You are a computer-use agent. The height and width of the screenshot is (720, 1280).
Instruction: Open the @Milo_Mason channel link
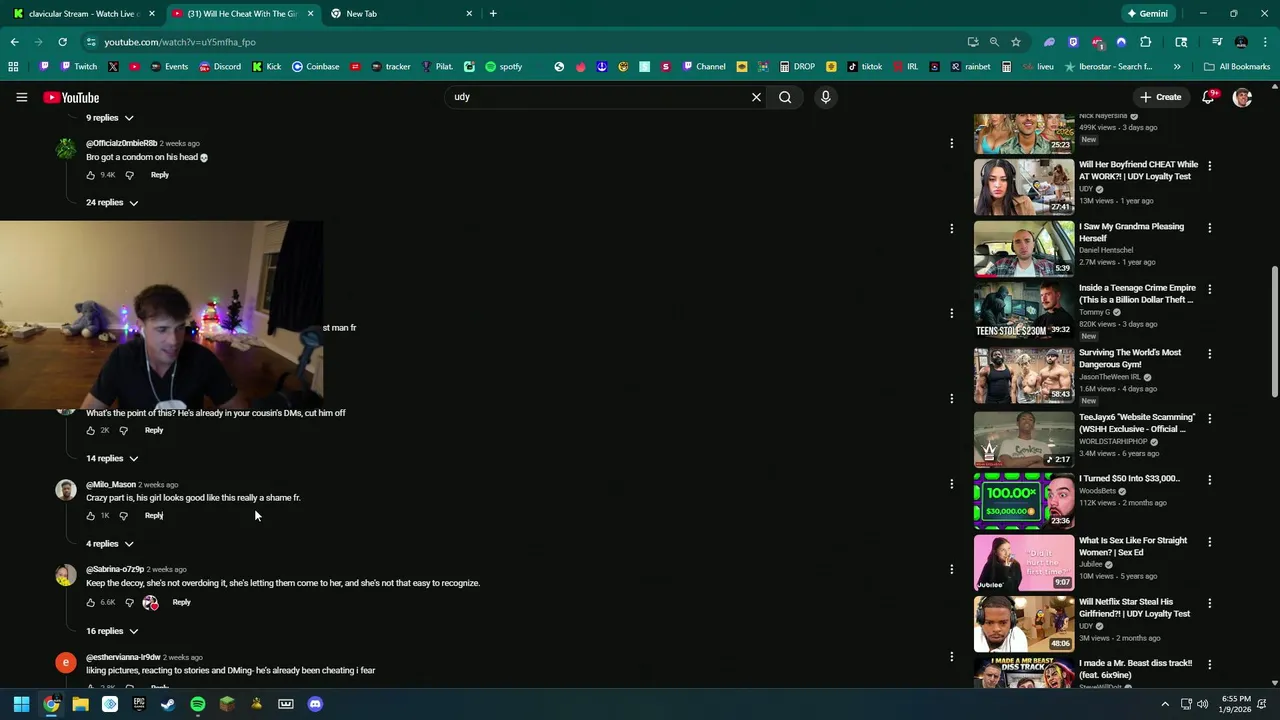point(111,484)
